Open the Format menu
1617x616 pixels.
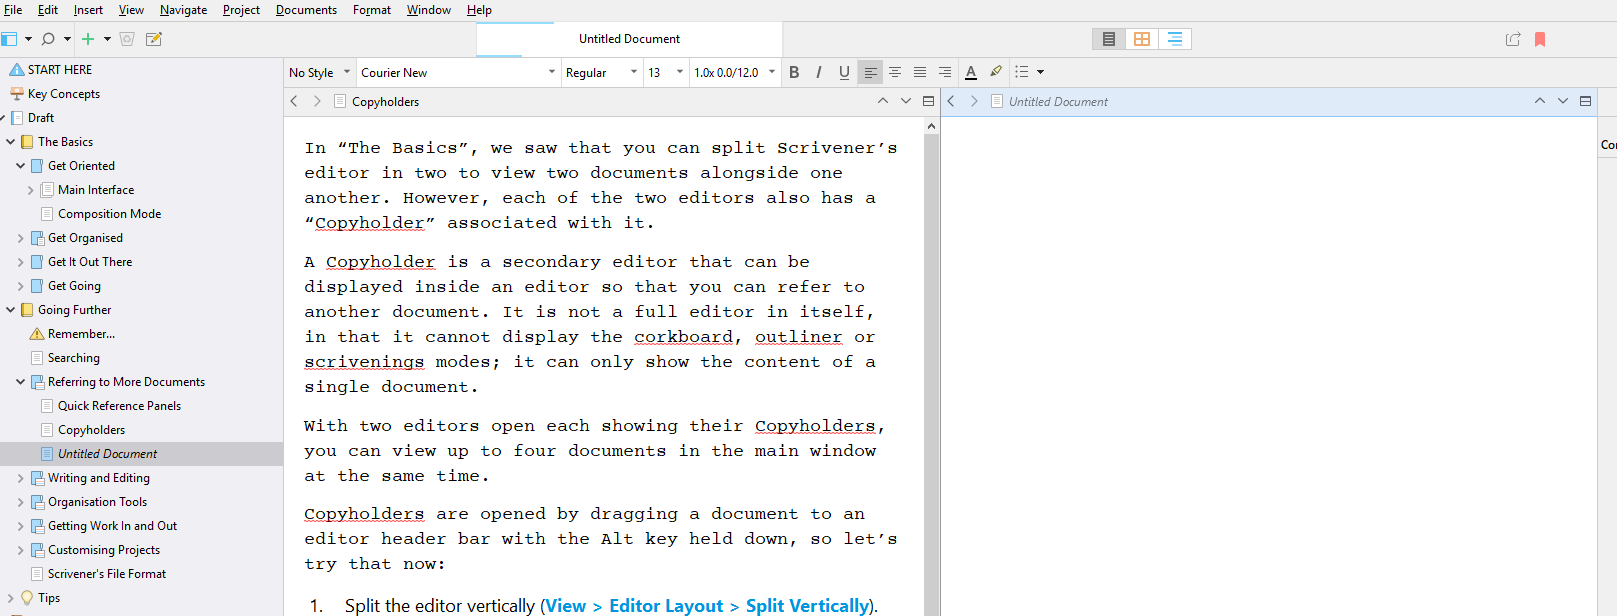click(372, 10)
